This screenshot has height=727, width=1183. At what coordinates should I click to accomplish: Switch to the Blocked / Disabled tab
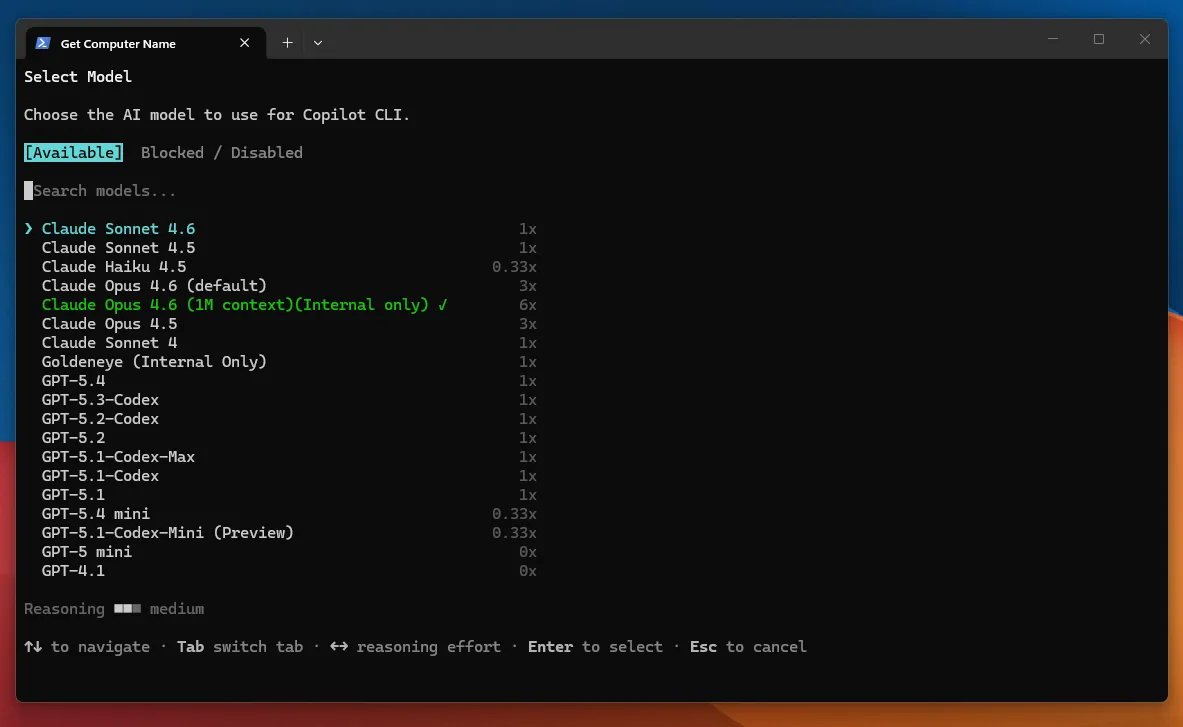point(221,153)
